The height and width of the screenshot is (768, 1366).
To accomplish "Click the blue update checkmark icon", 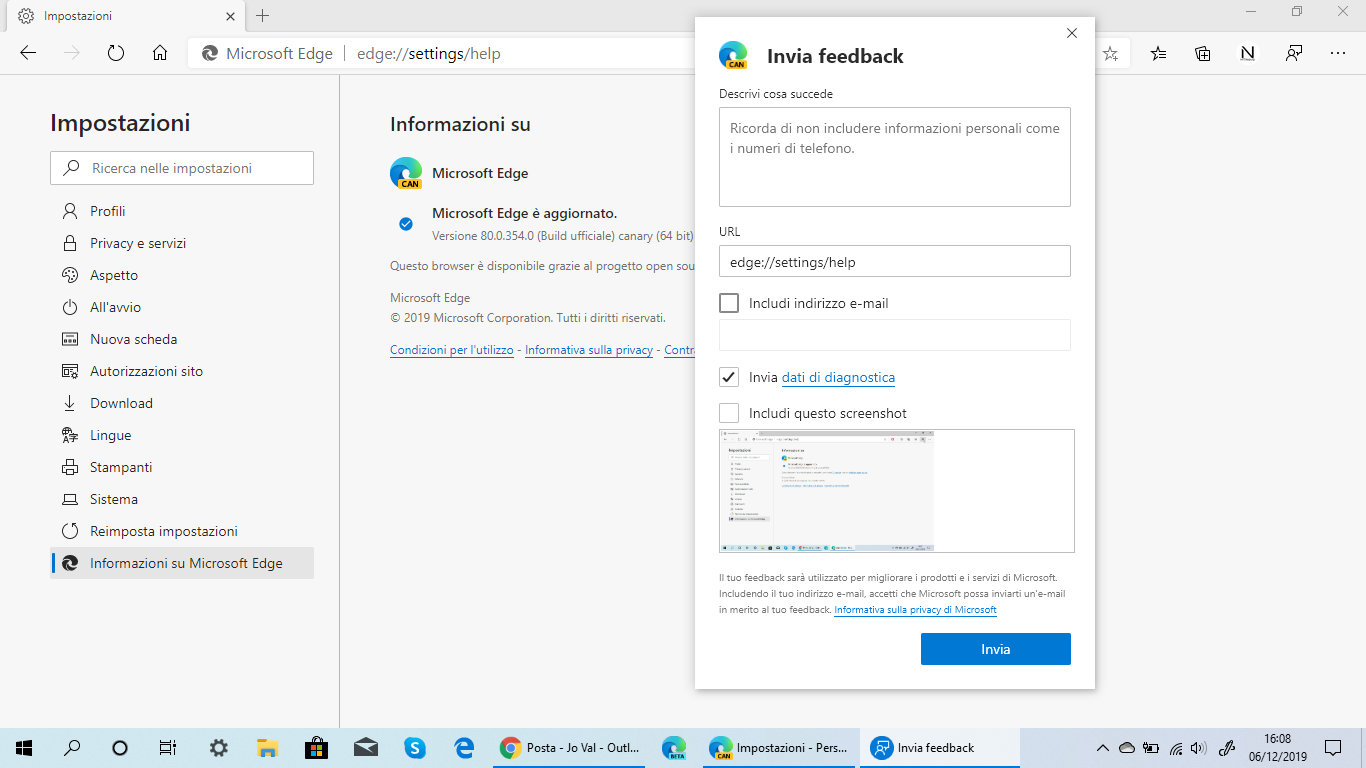I will (406, 224).
